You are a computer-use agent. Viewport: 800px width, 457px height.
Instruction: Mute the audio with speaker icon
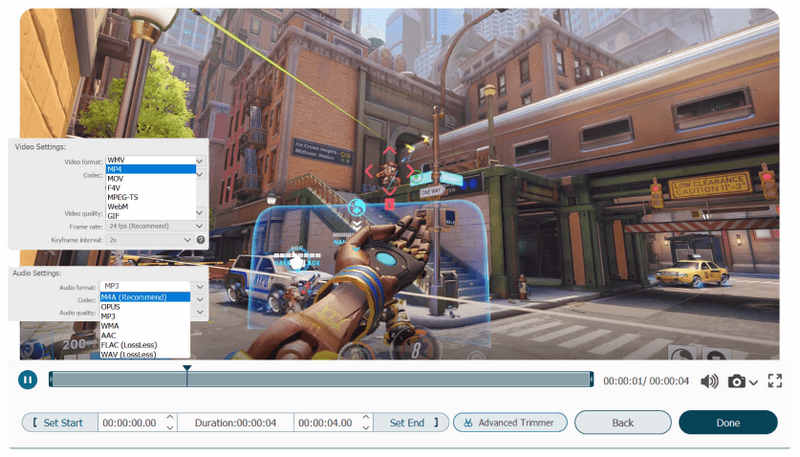pyautogui.click(x=709, y=381)
